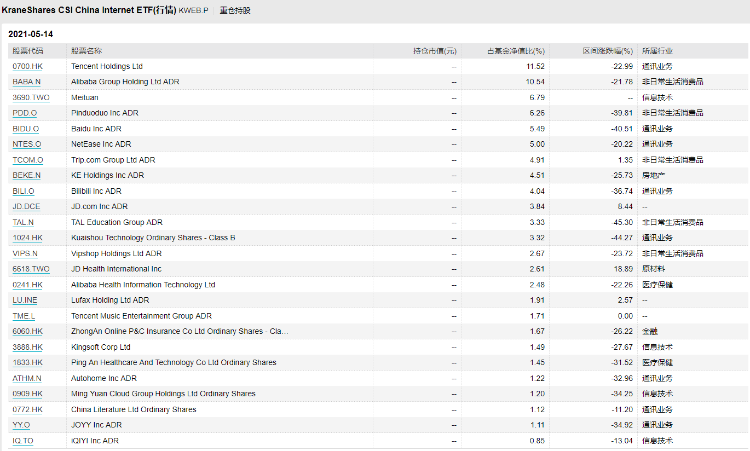Open the 0909.HK stock code link
750x451 pixels.
point(27,394)
